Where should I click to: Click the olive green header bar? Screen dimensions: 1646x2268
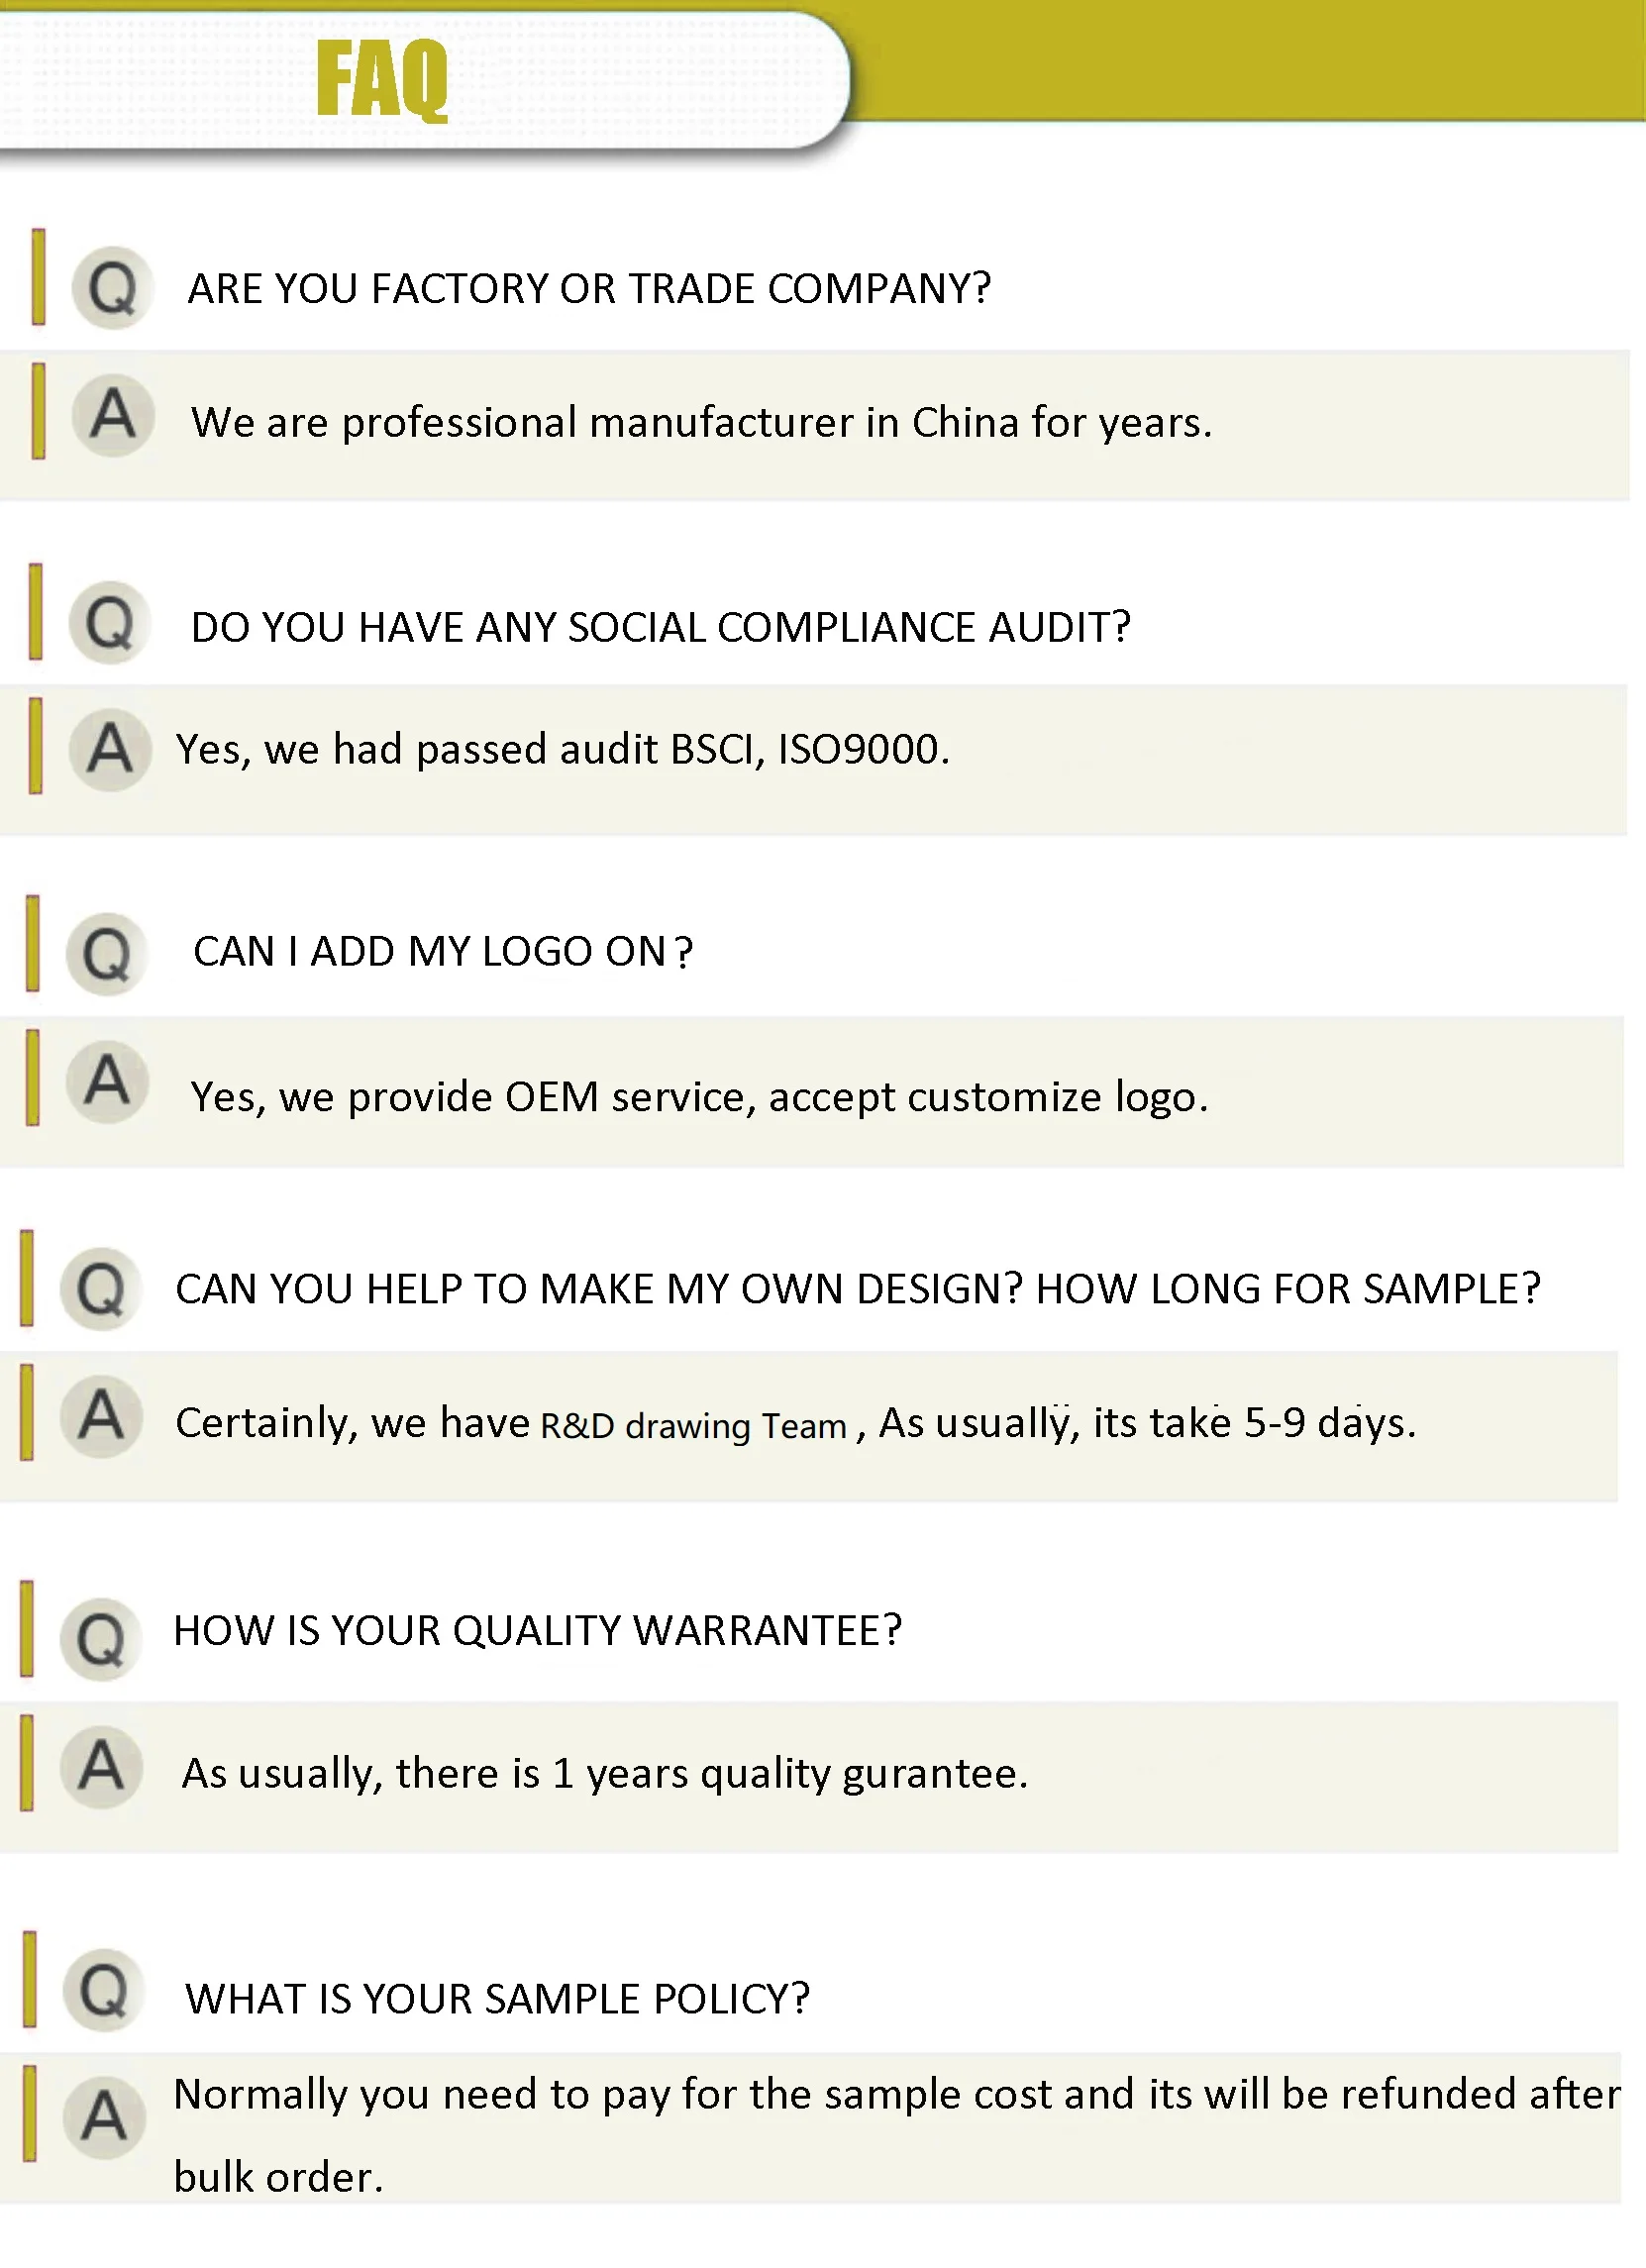[x=1250, y=60]
